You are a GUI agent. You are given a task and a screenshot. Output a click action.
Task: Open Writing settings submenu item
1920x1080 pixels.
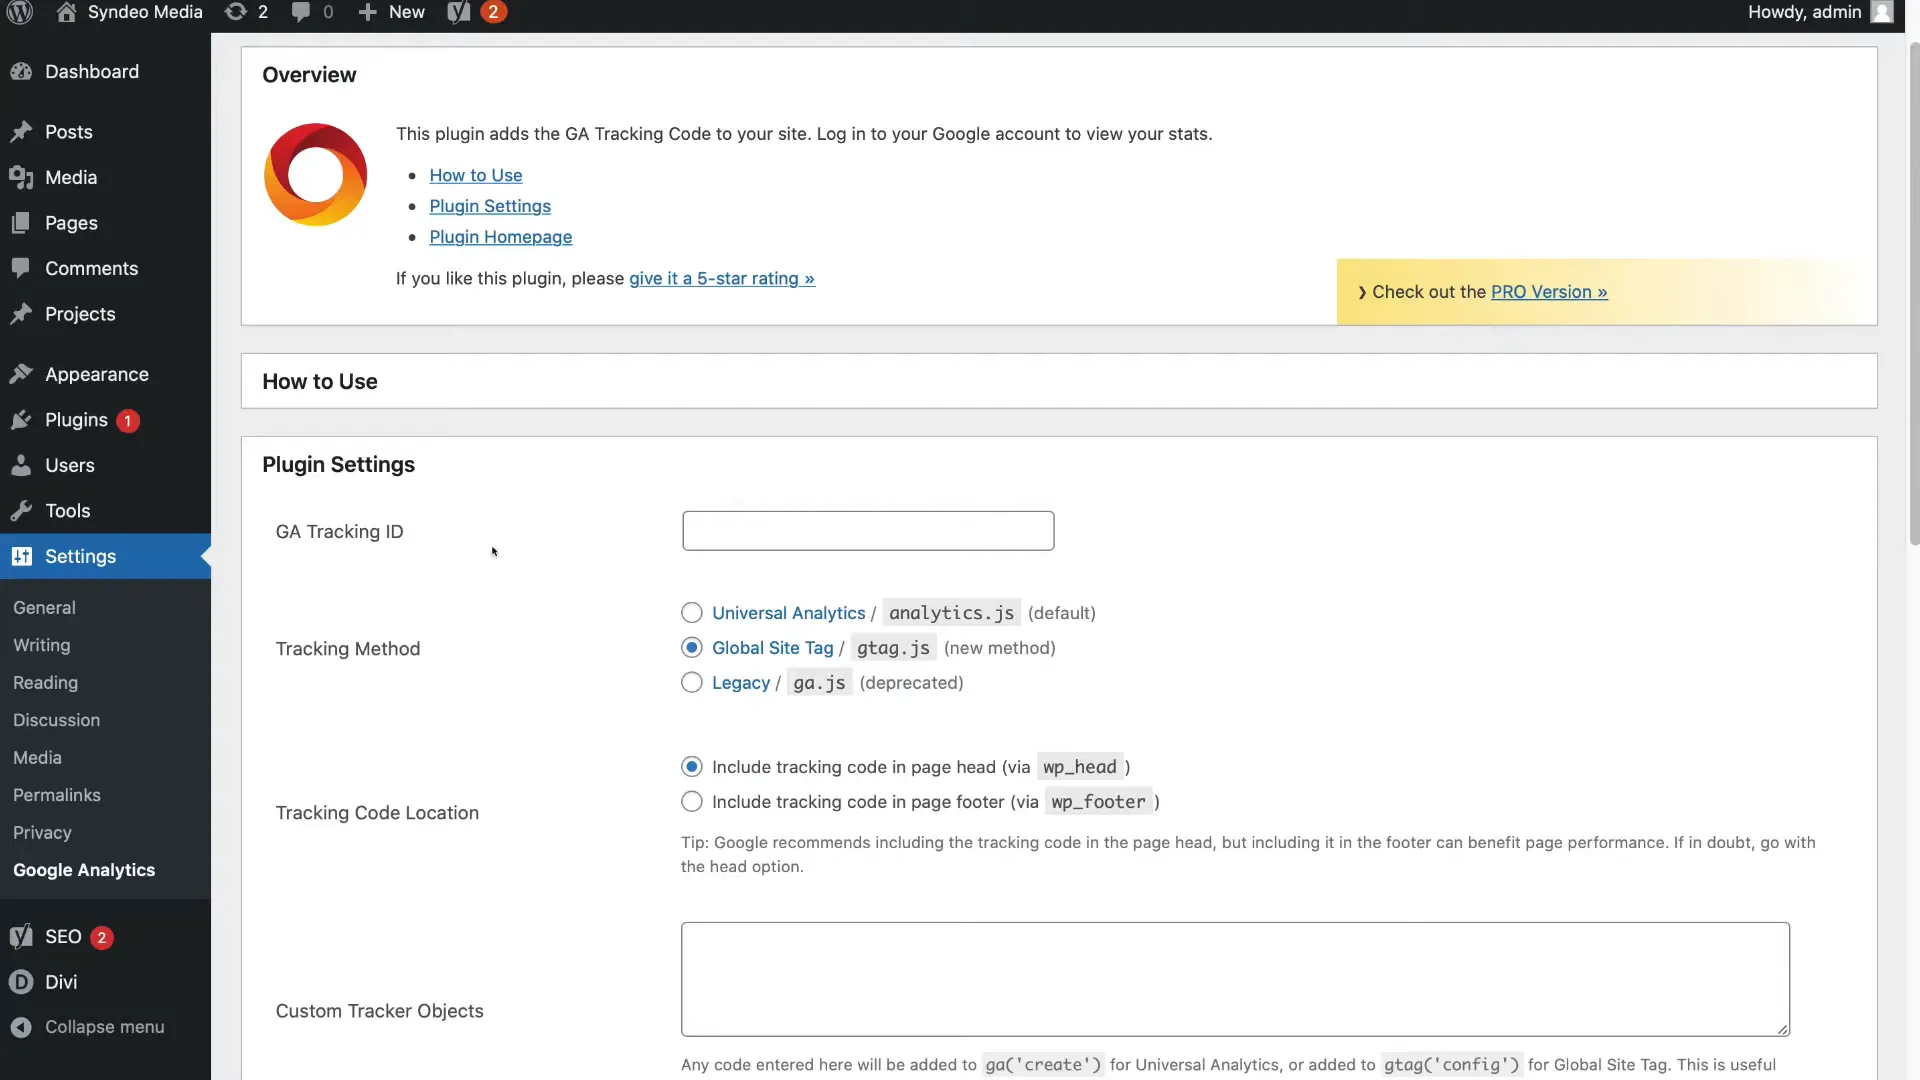41,646
